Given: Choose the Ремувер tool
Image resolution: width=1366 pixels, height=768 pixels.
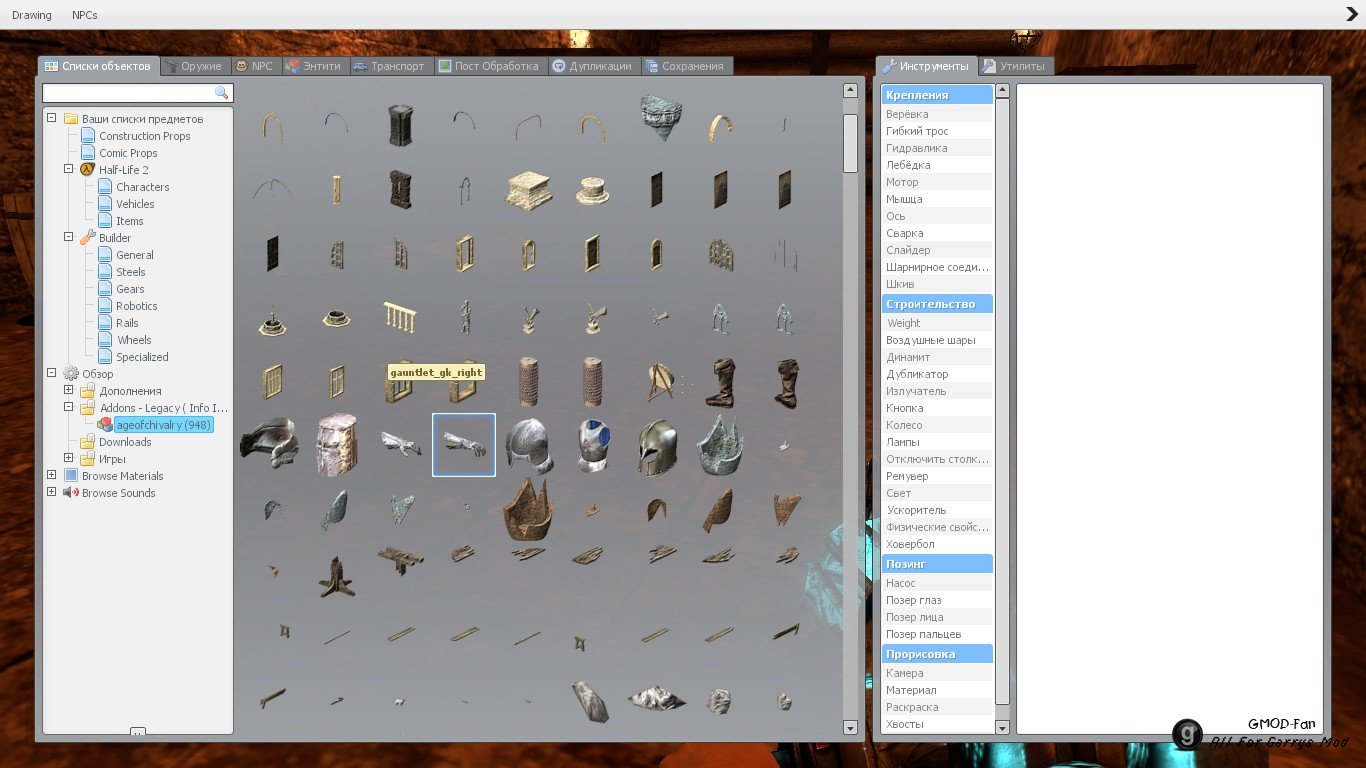Looking at the screenshot, I should click(907, 476).
